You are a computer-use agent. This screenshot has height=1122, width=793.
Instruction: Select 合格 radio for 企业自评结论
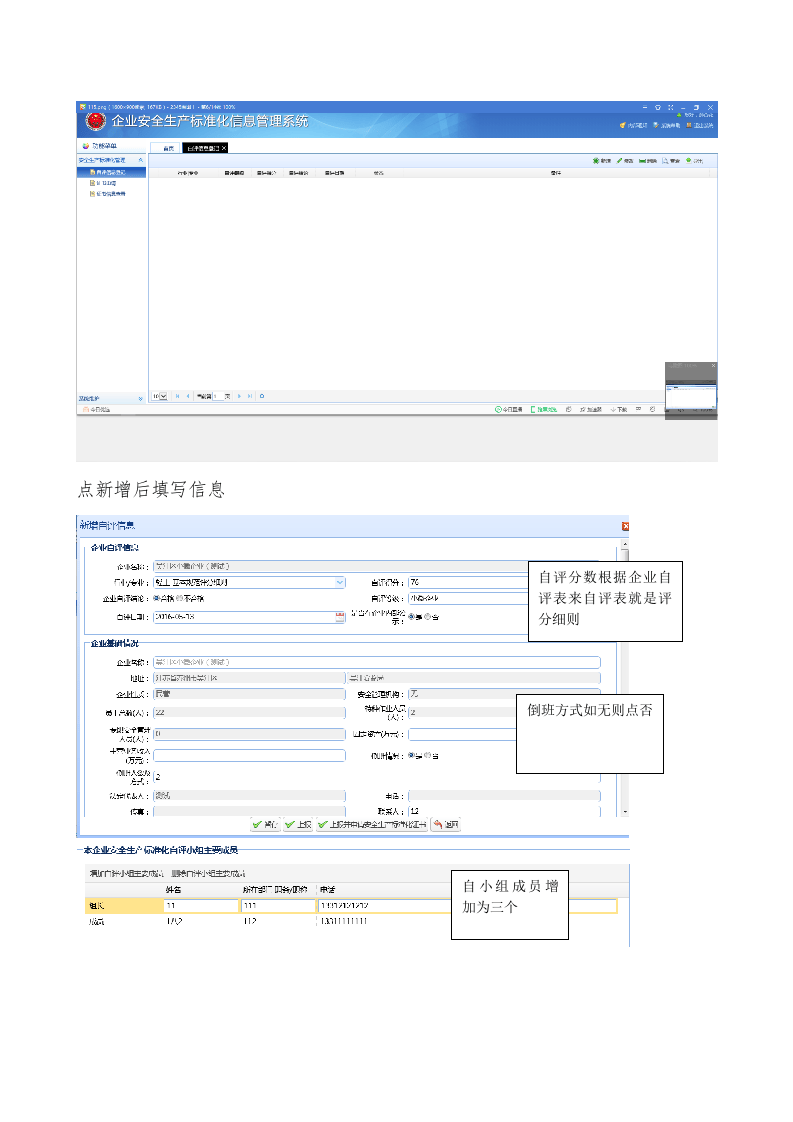(156, 598)
